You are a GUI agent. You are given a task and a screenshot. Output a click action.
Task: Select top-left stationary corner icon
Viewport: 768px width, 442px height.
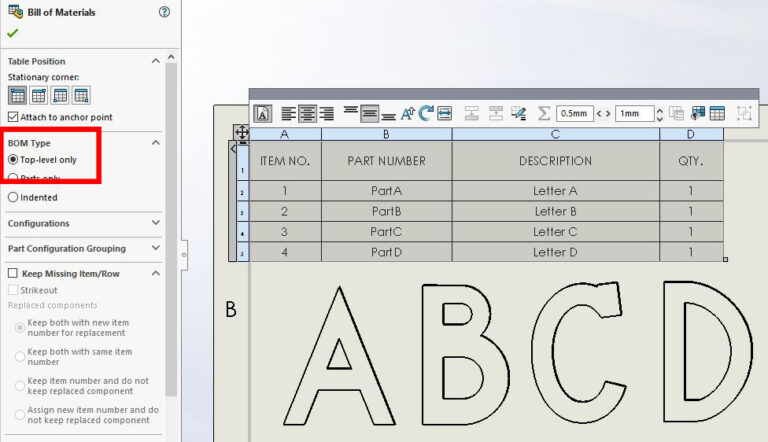tap(17, 96)
